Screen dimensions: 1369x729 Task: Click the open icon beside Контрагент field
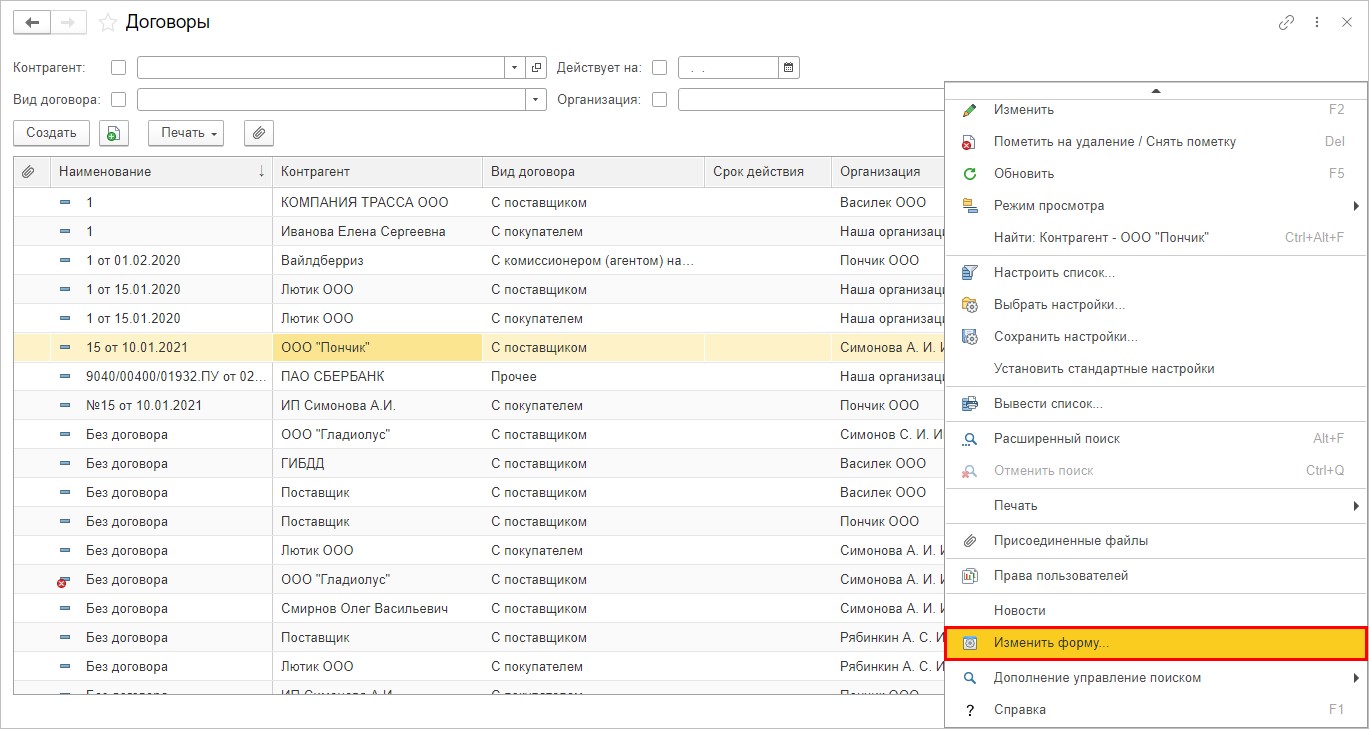coord(537,68)
